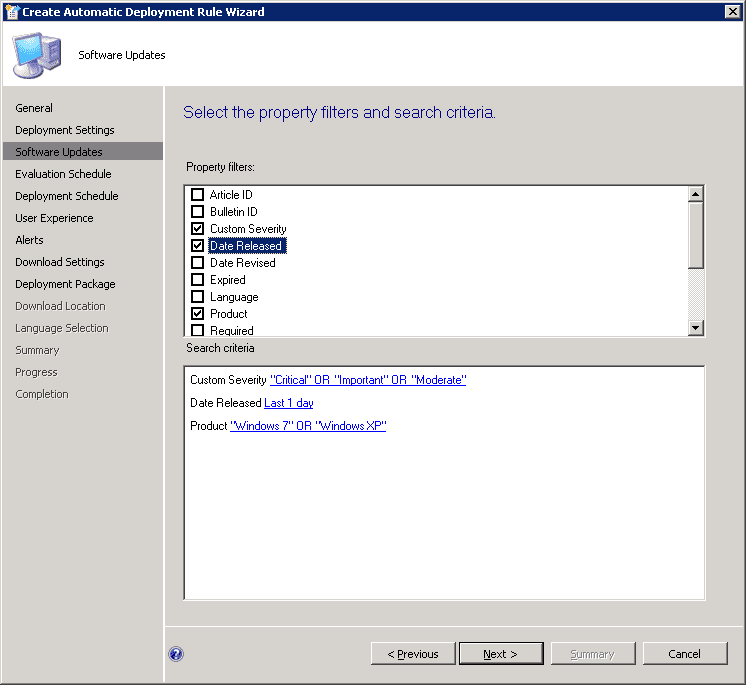The width and height of the screenshot is (746, 685).
Task: Go to Deployment Schedule page
Action: point(67,196)
